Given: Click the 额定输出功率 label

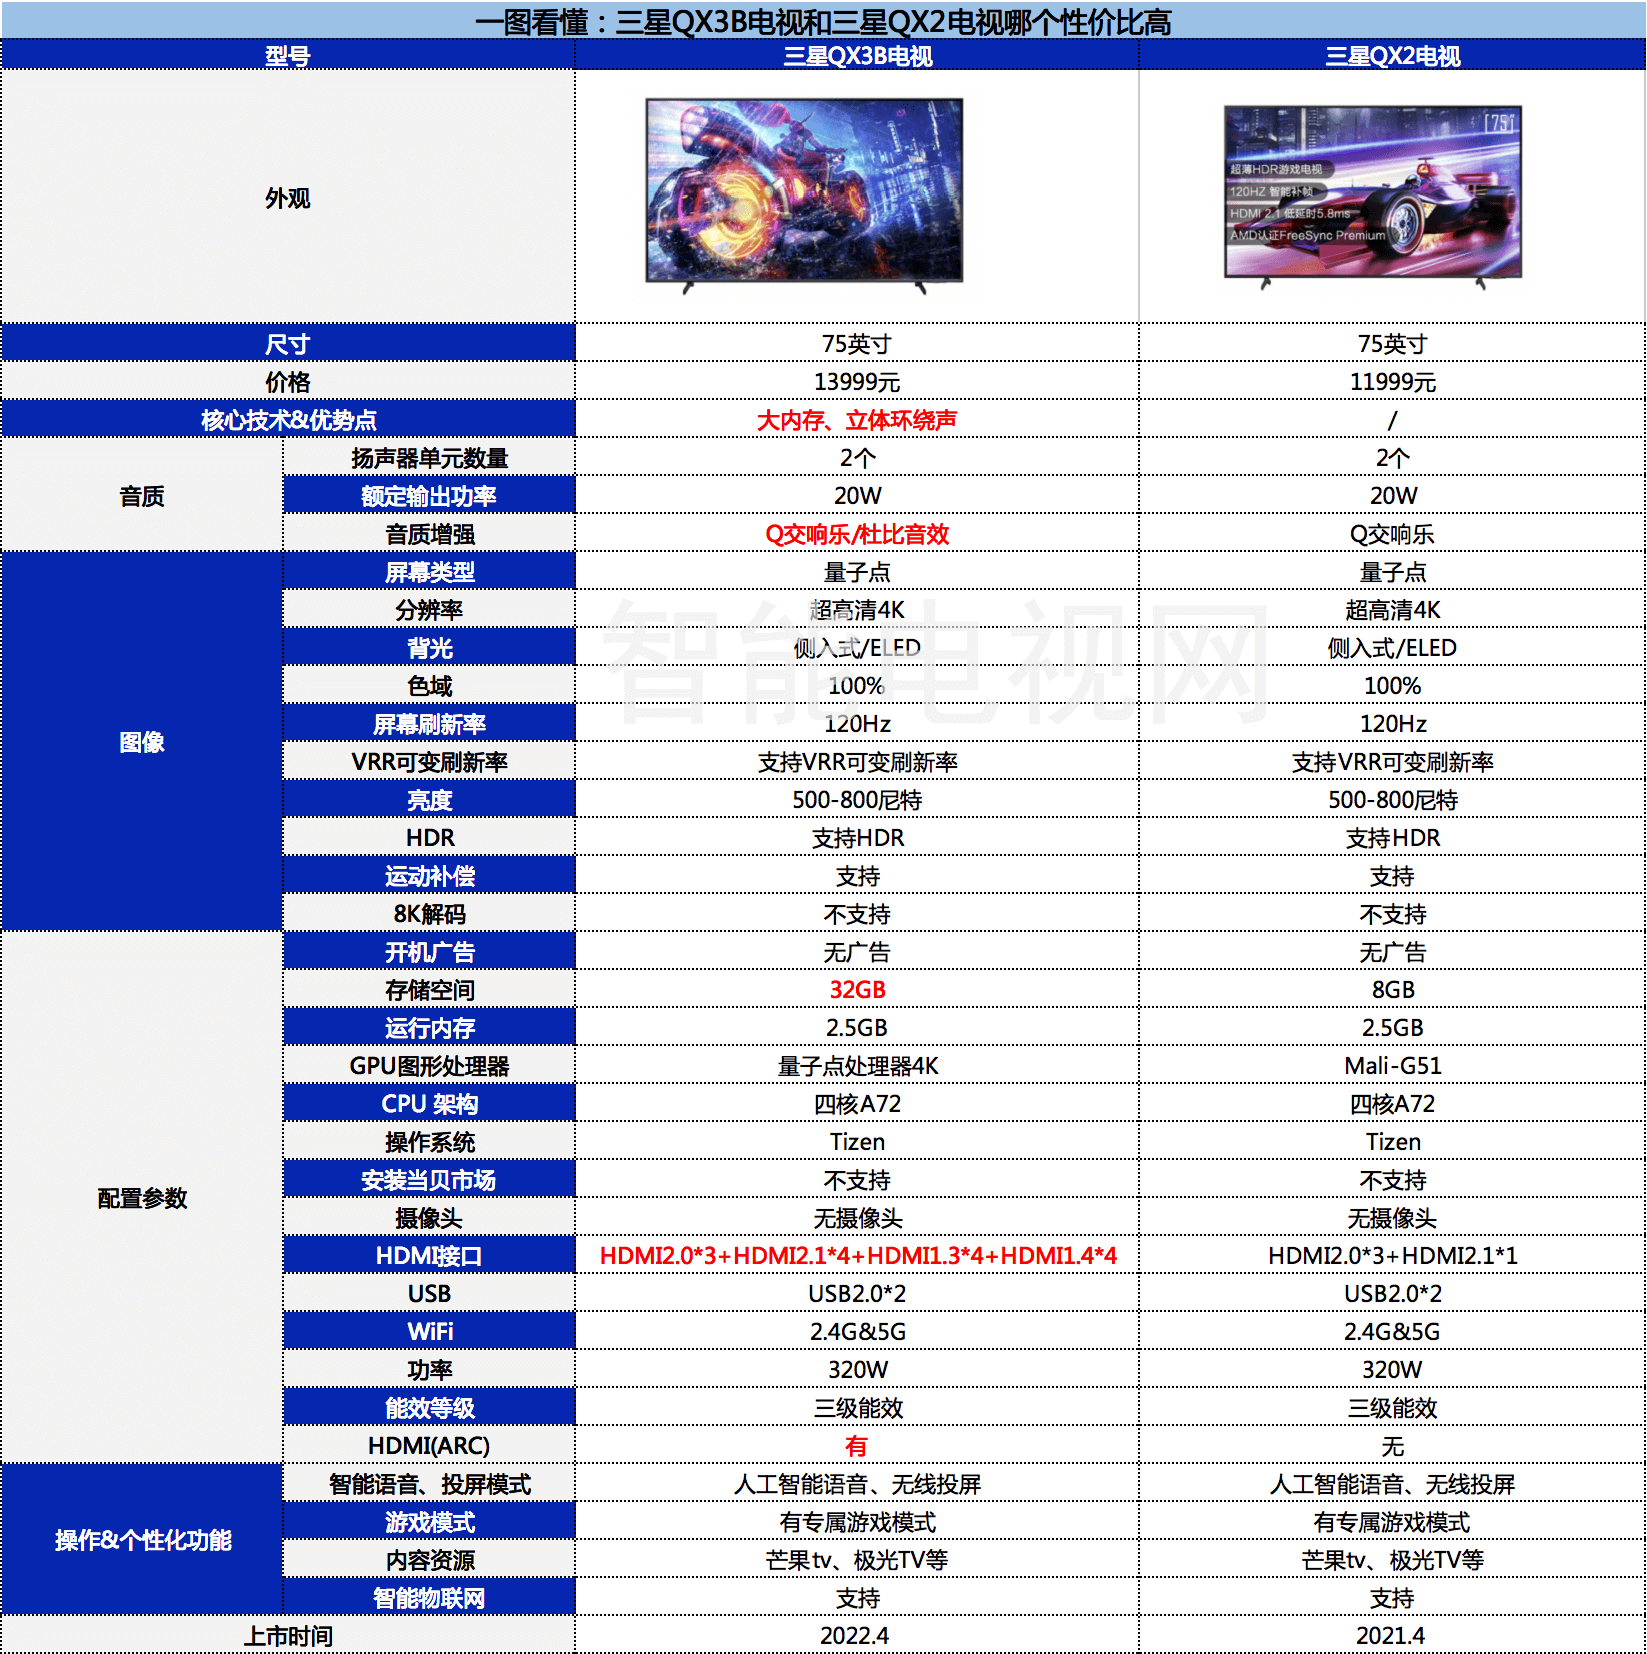Looking at the screenshot, I should click(429, 496).
